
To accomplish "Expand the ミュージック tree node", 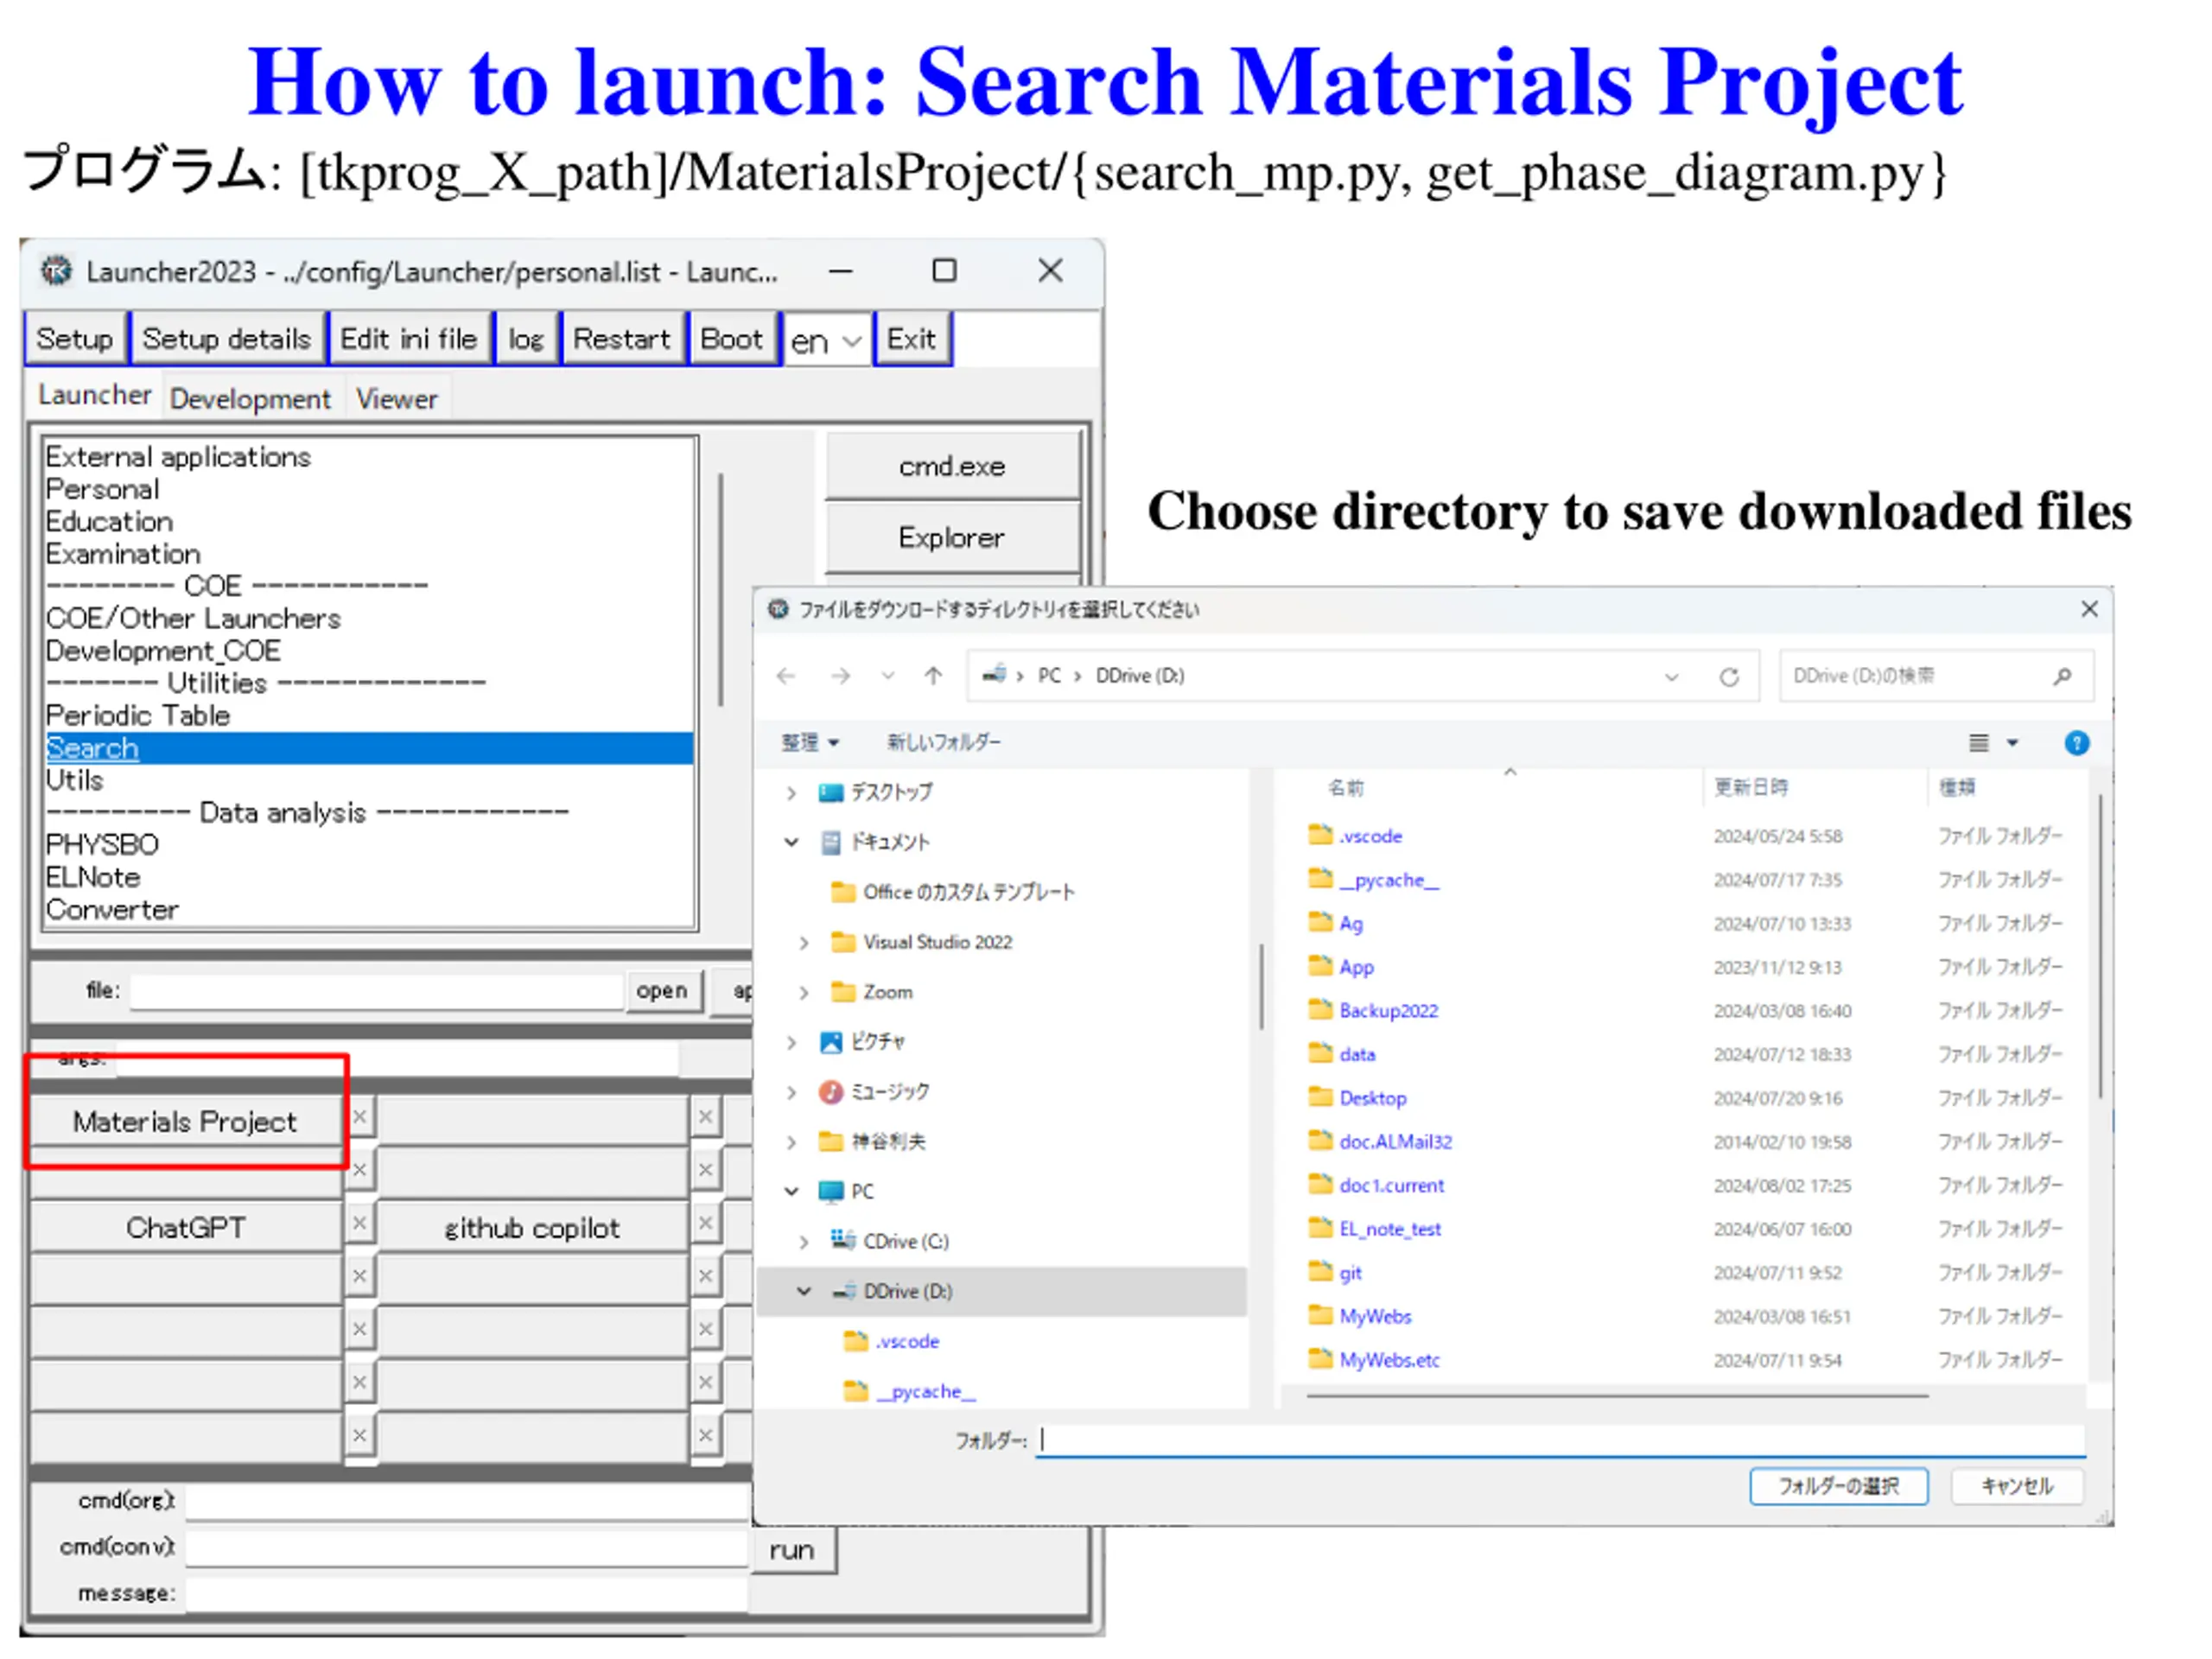I will click(x=791, y=1093).
